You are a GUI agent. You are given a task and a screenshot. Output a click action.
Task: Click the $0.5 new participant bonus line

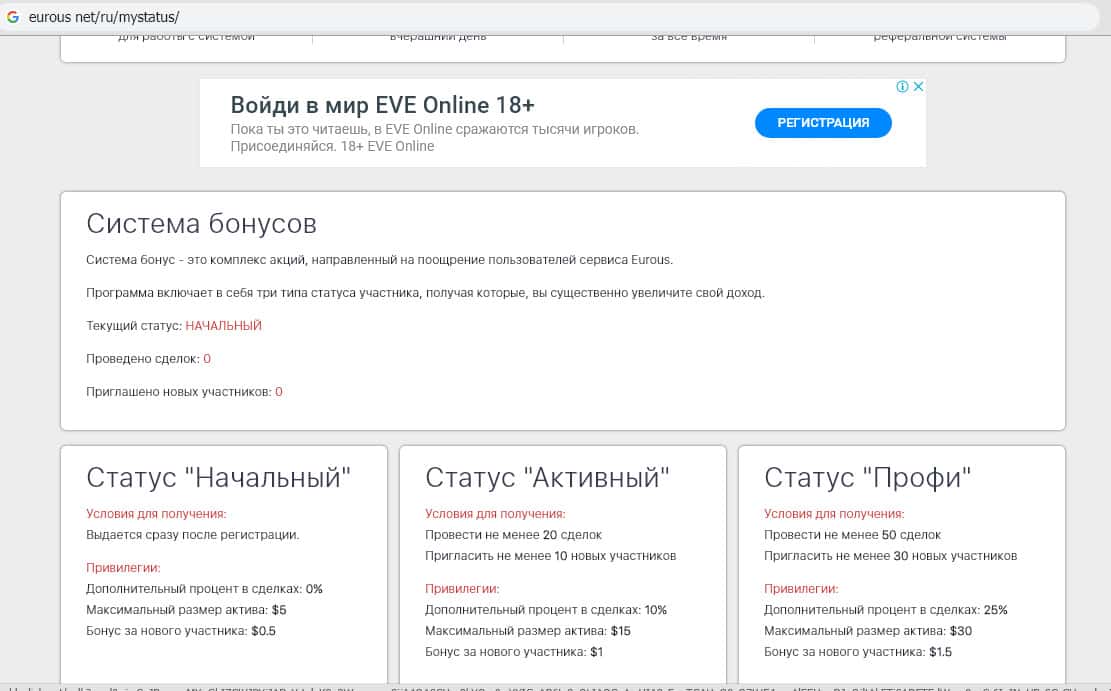181,631
